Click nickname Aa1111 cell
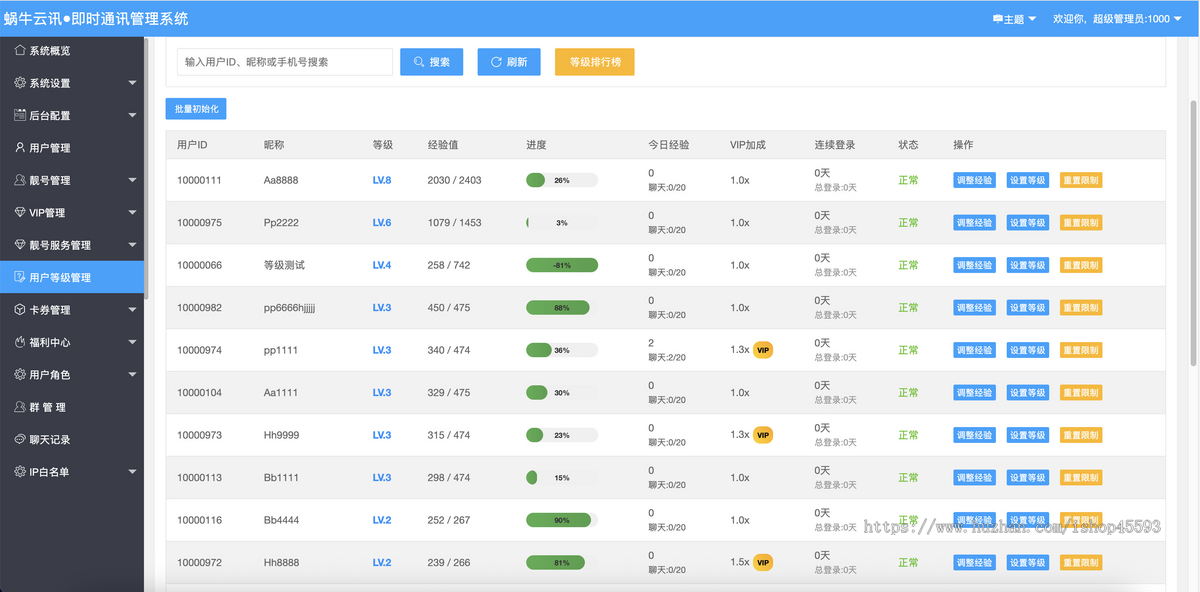This screenshot has height=592, width=1200. tap(281, 393)
